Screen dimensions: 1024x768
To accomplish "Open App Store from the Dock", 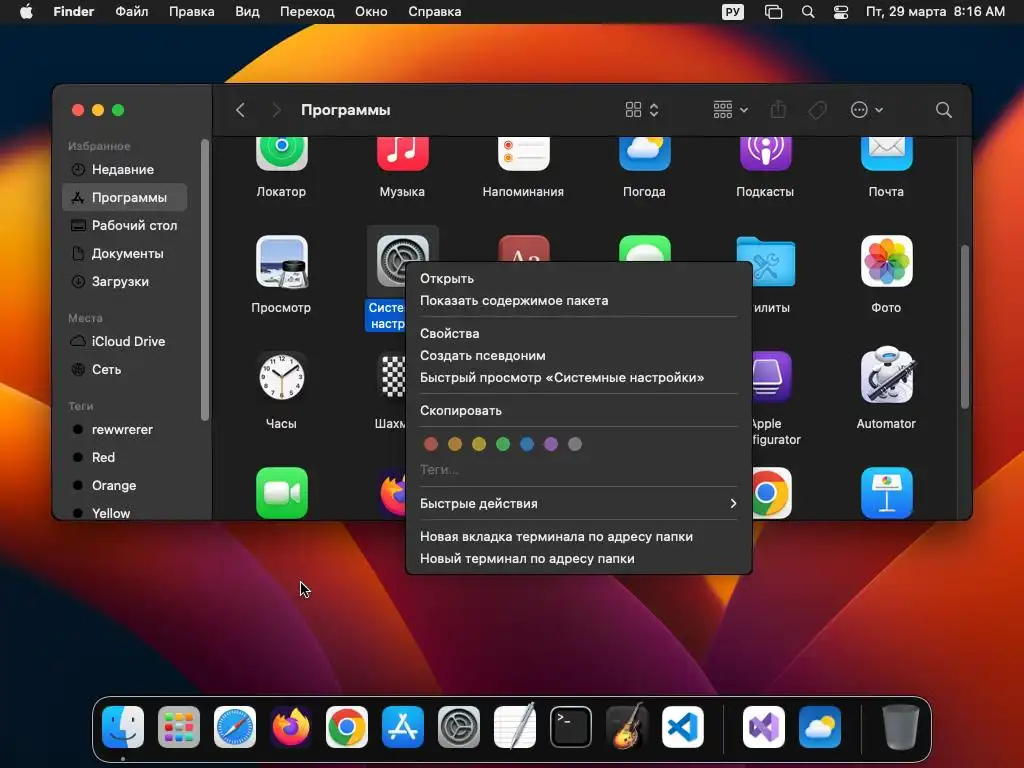I will pos(403,727).
